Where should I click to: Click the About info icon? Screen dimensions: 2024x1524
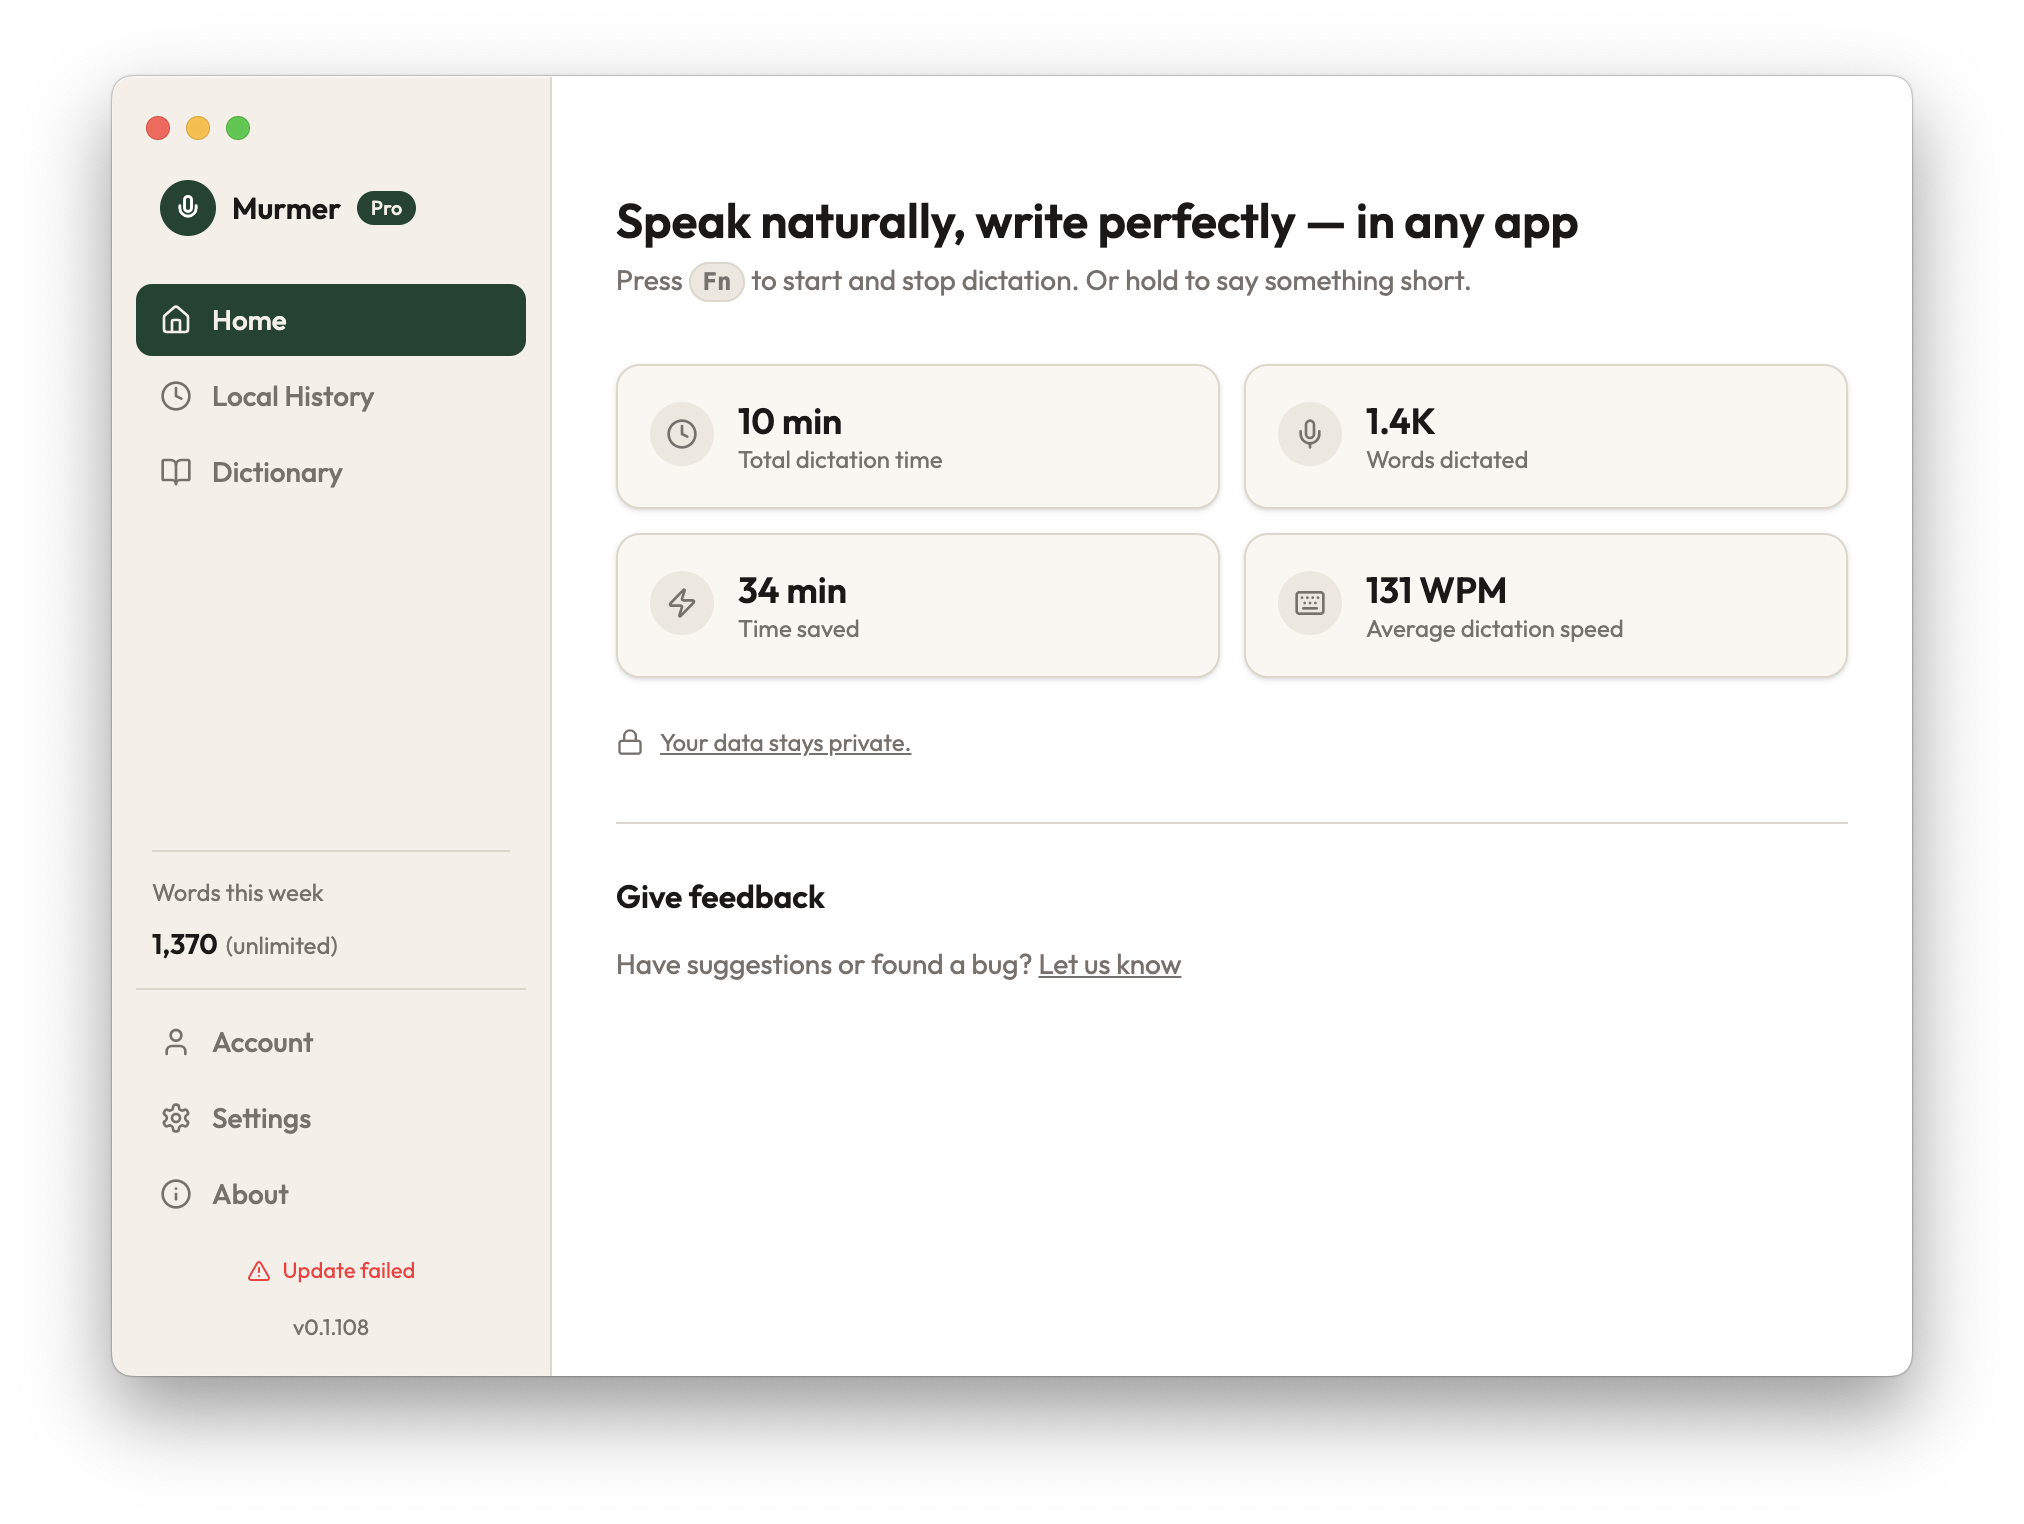pos(175,1194)
